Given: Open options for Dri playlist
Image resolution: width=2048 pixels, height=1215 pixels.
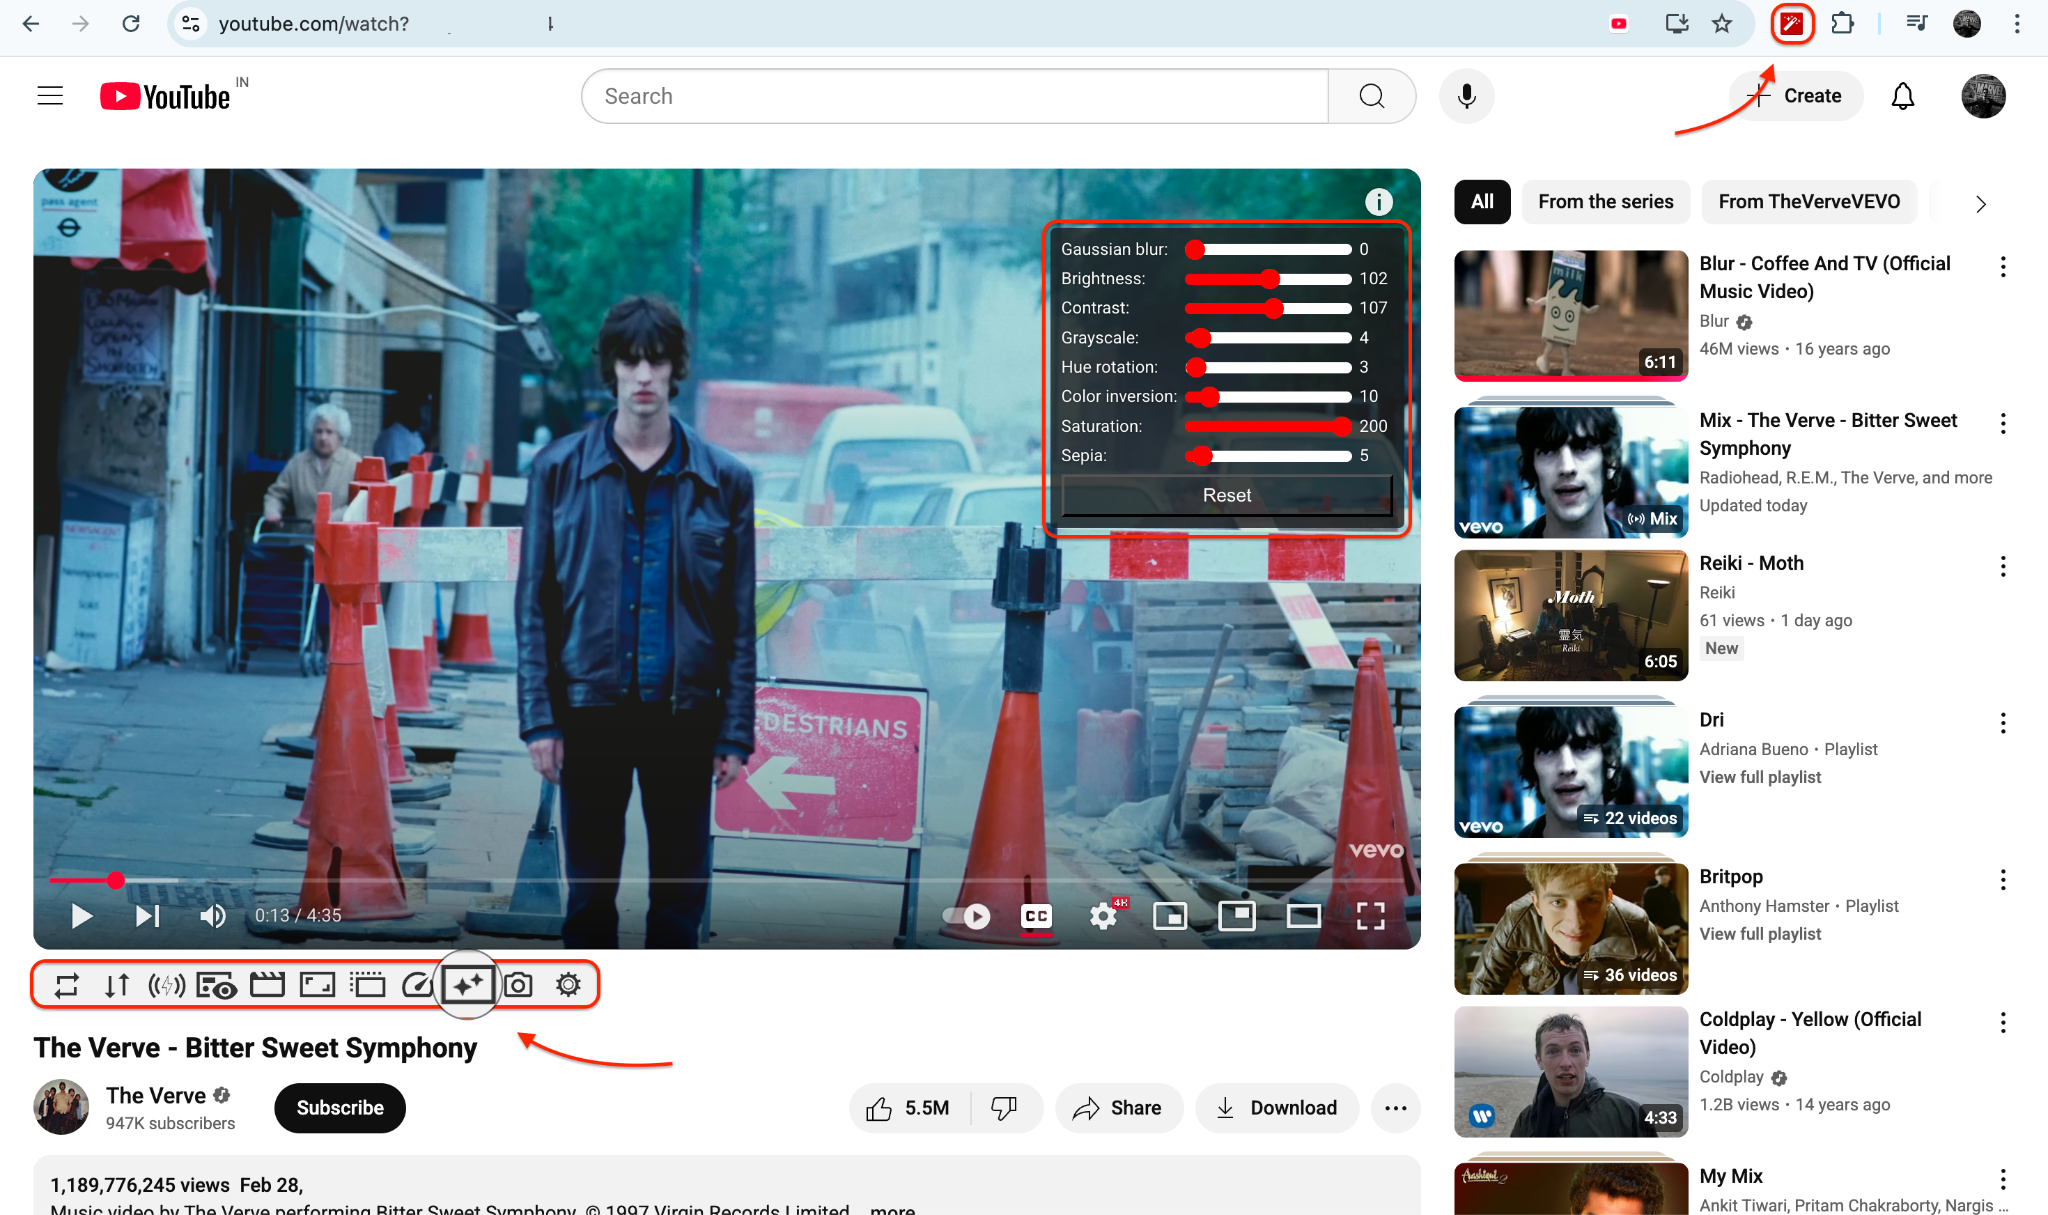Looking at the screenshot, I should point(2003,723).
